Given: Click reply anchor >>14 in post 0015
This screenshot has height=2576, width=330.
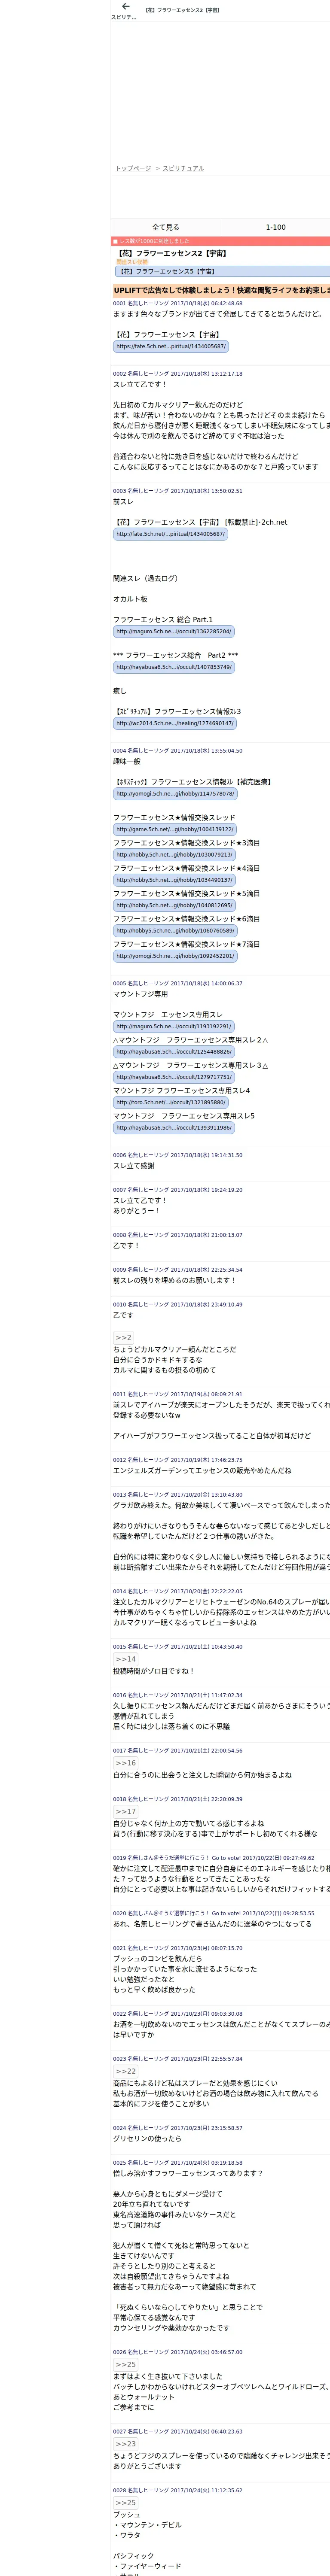Looking at the screenshot, I should pyautogui.click(x=125, y=1659).
